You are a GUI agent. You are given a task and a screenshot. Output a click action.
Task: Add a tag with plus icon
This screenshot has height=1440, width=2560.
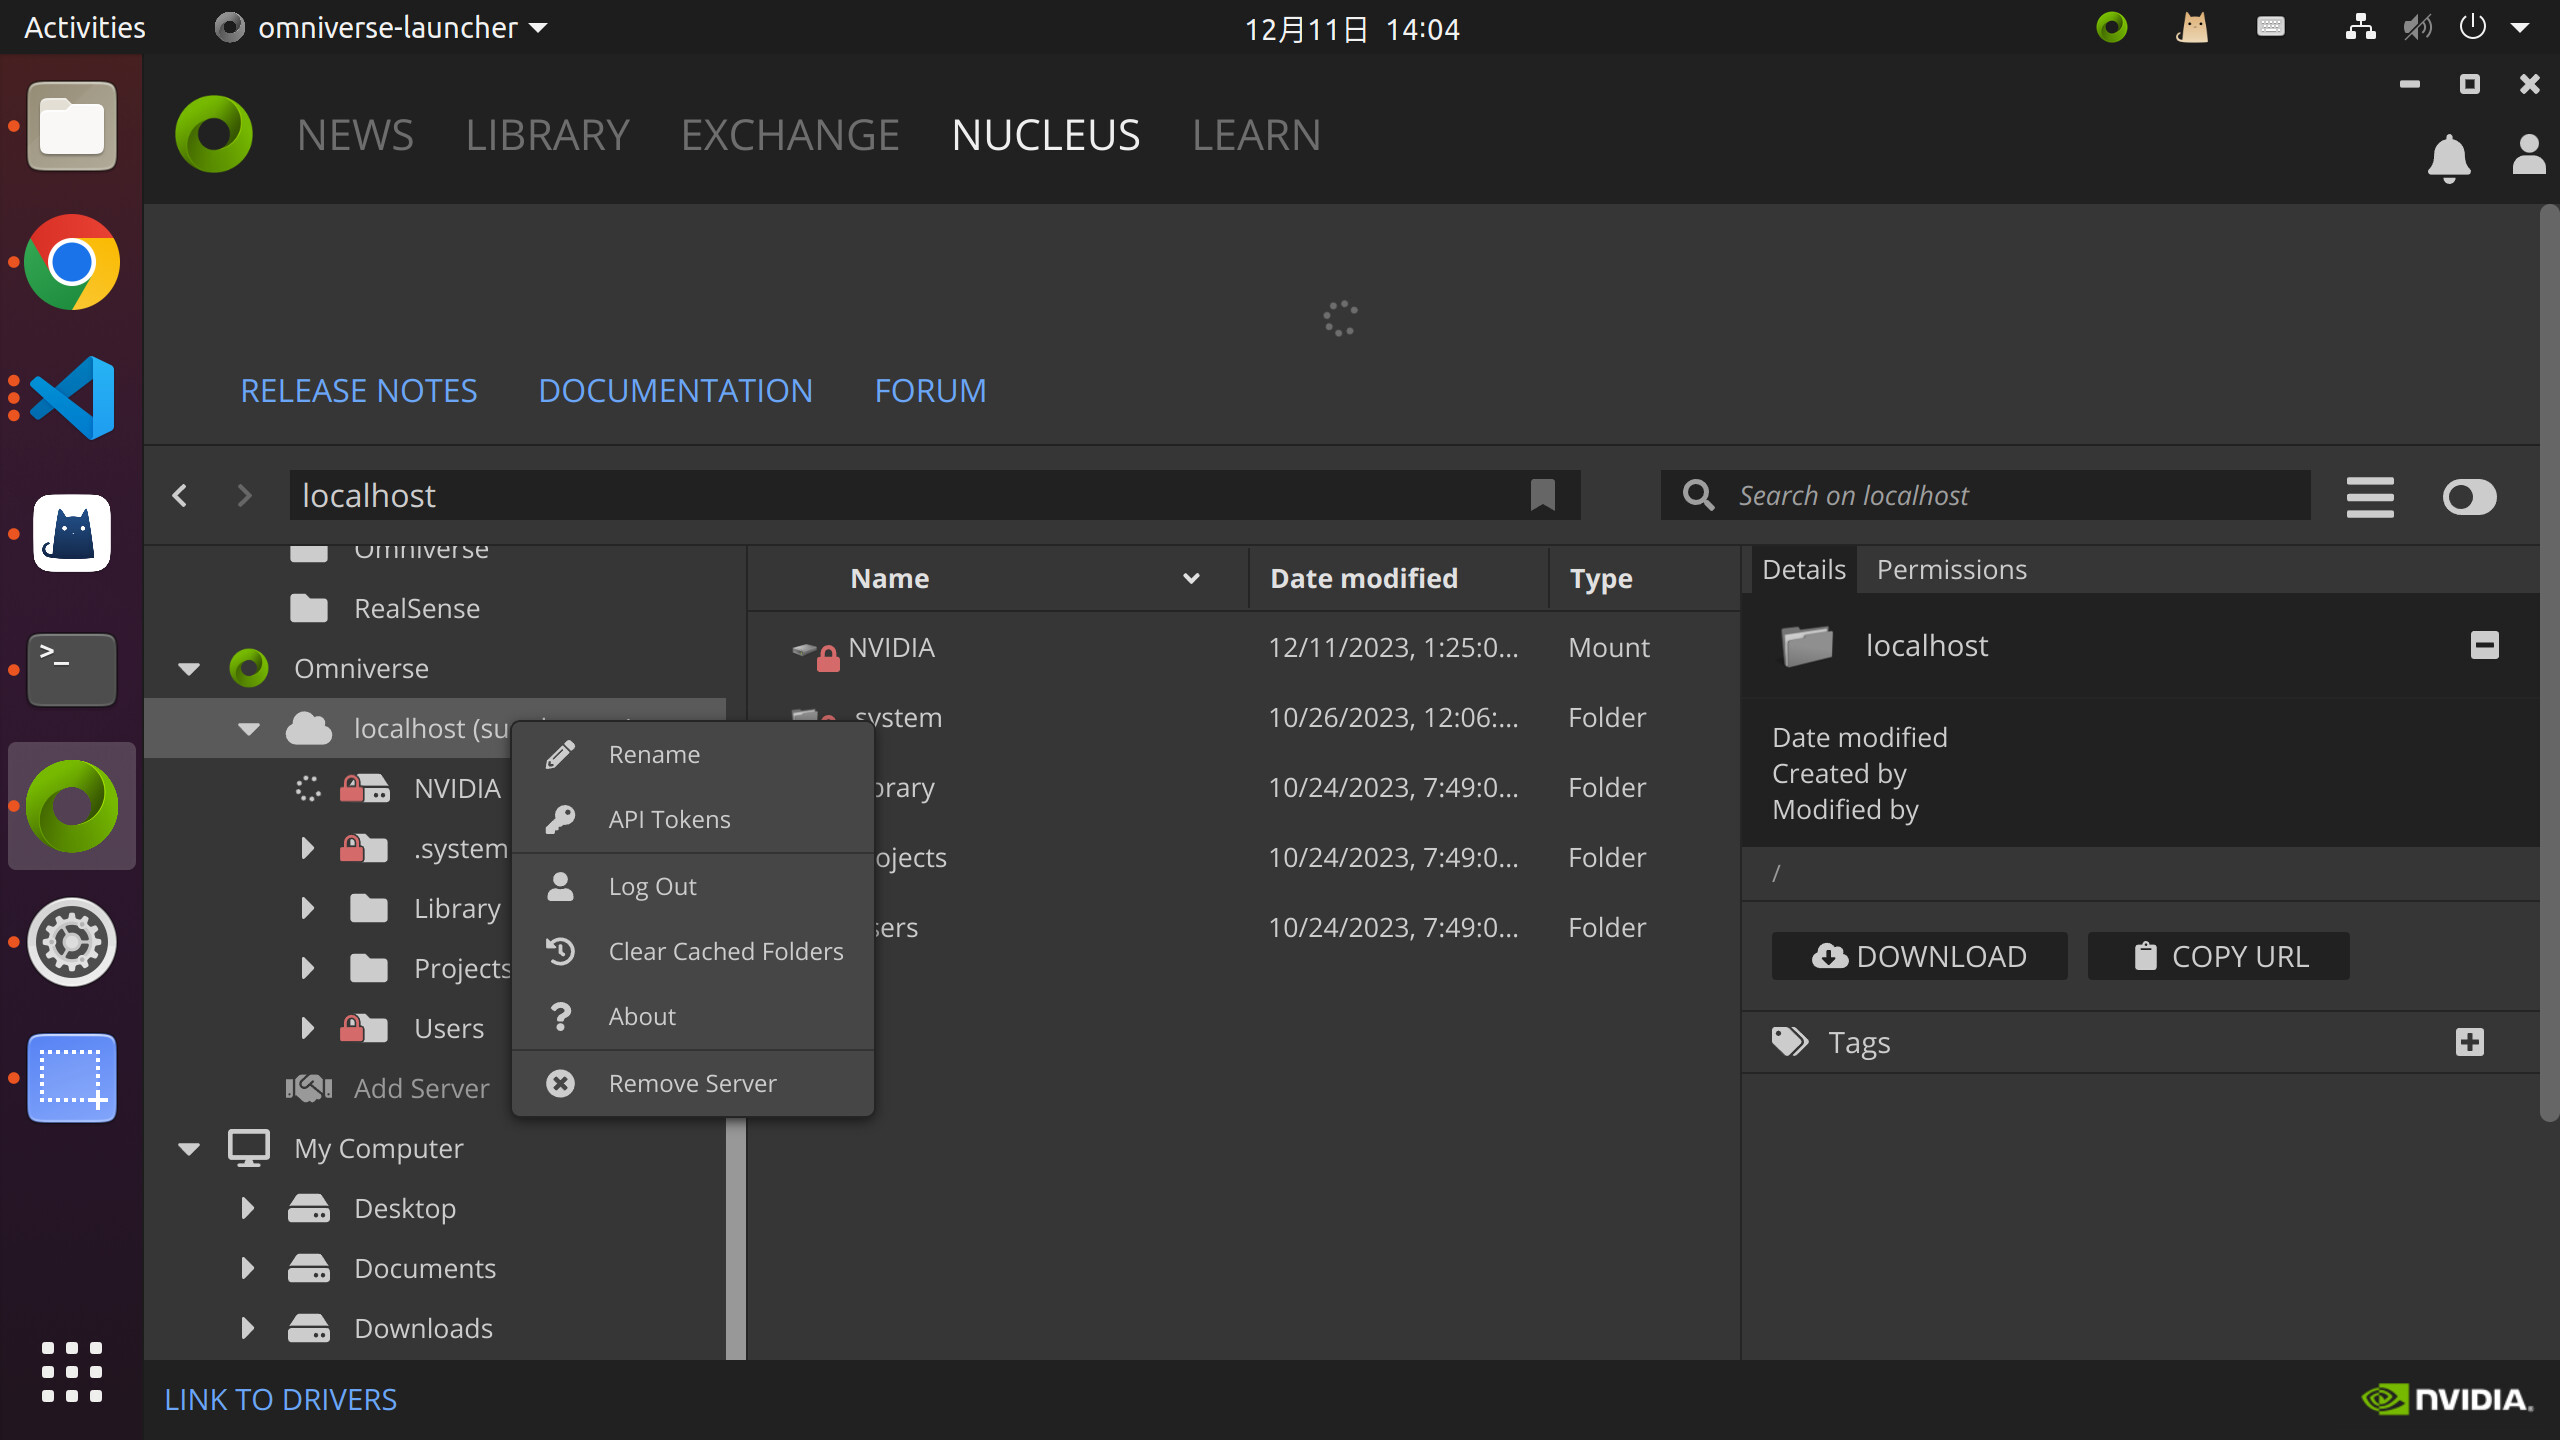(x=2469, y=1042)
